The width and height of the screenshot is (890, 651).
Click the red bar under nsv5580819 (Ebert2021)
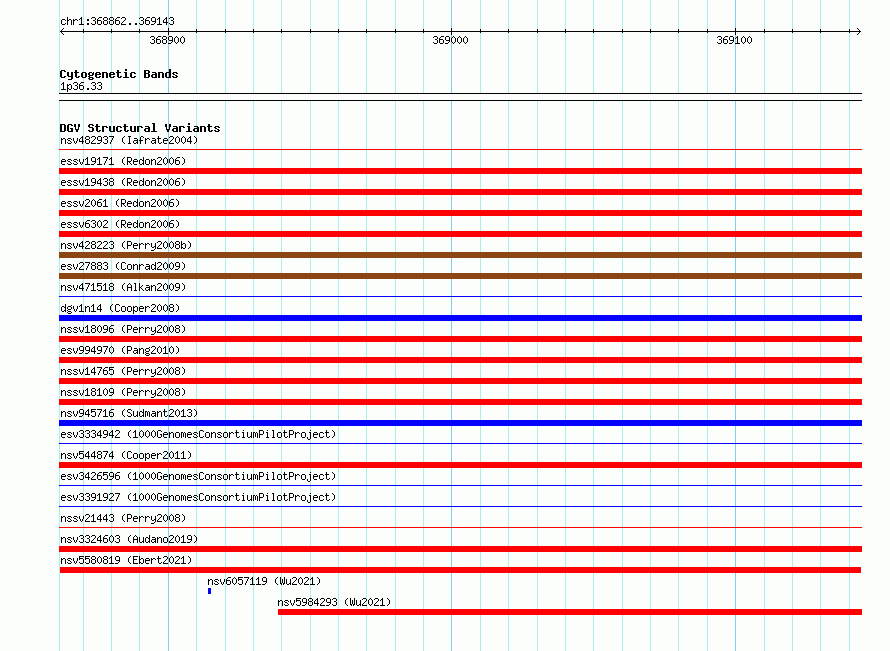(460, 570)
